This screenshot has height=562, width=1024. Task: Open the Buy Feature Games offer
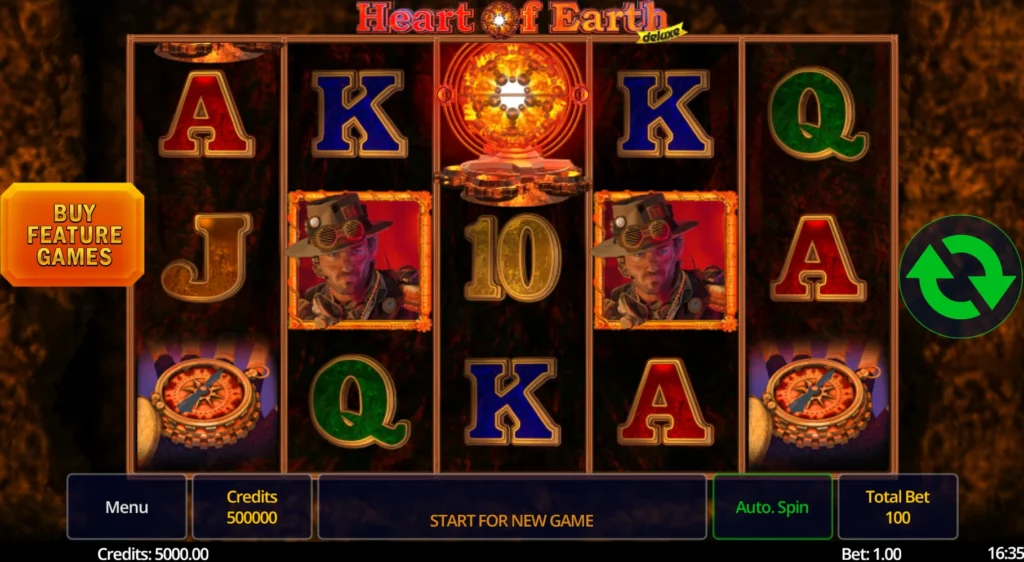[x=72, y=234]
